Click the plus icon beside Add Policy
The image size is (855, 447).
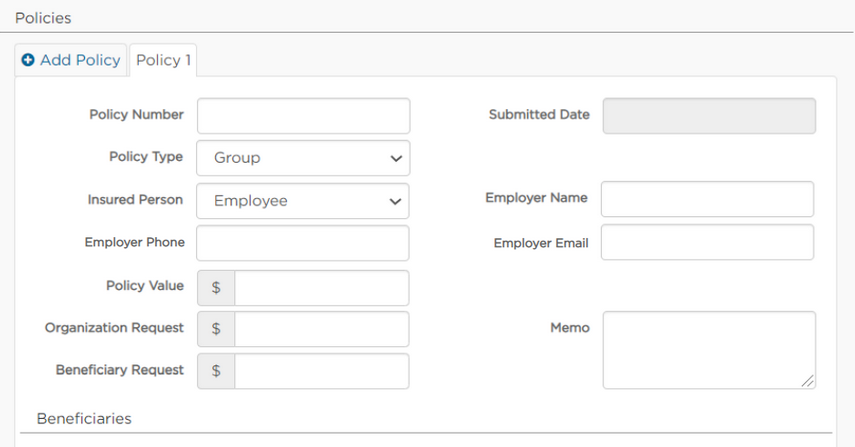pyautogui.click(x=28, y=60)
